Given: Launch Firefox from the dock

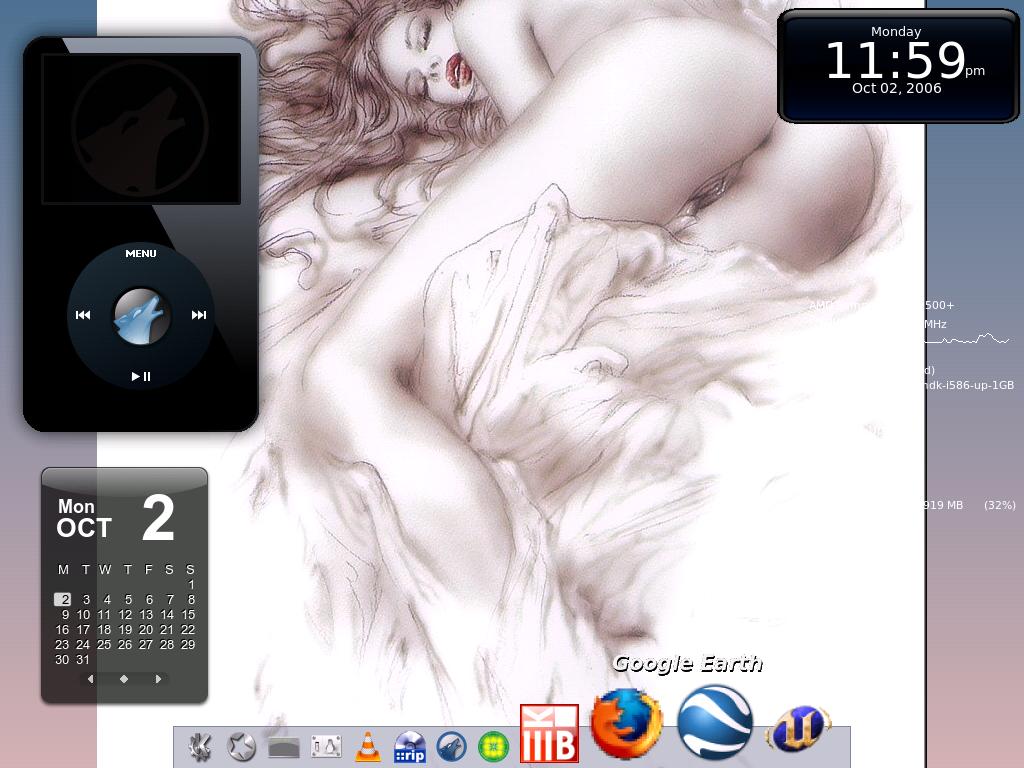Looking at the screenshot, I should 626,724.
